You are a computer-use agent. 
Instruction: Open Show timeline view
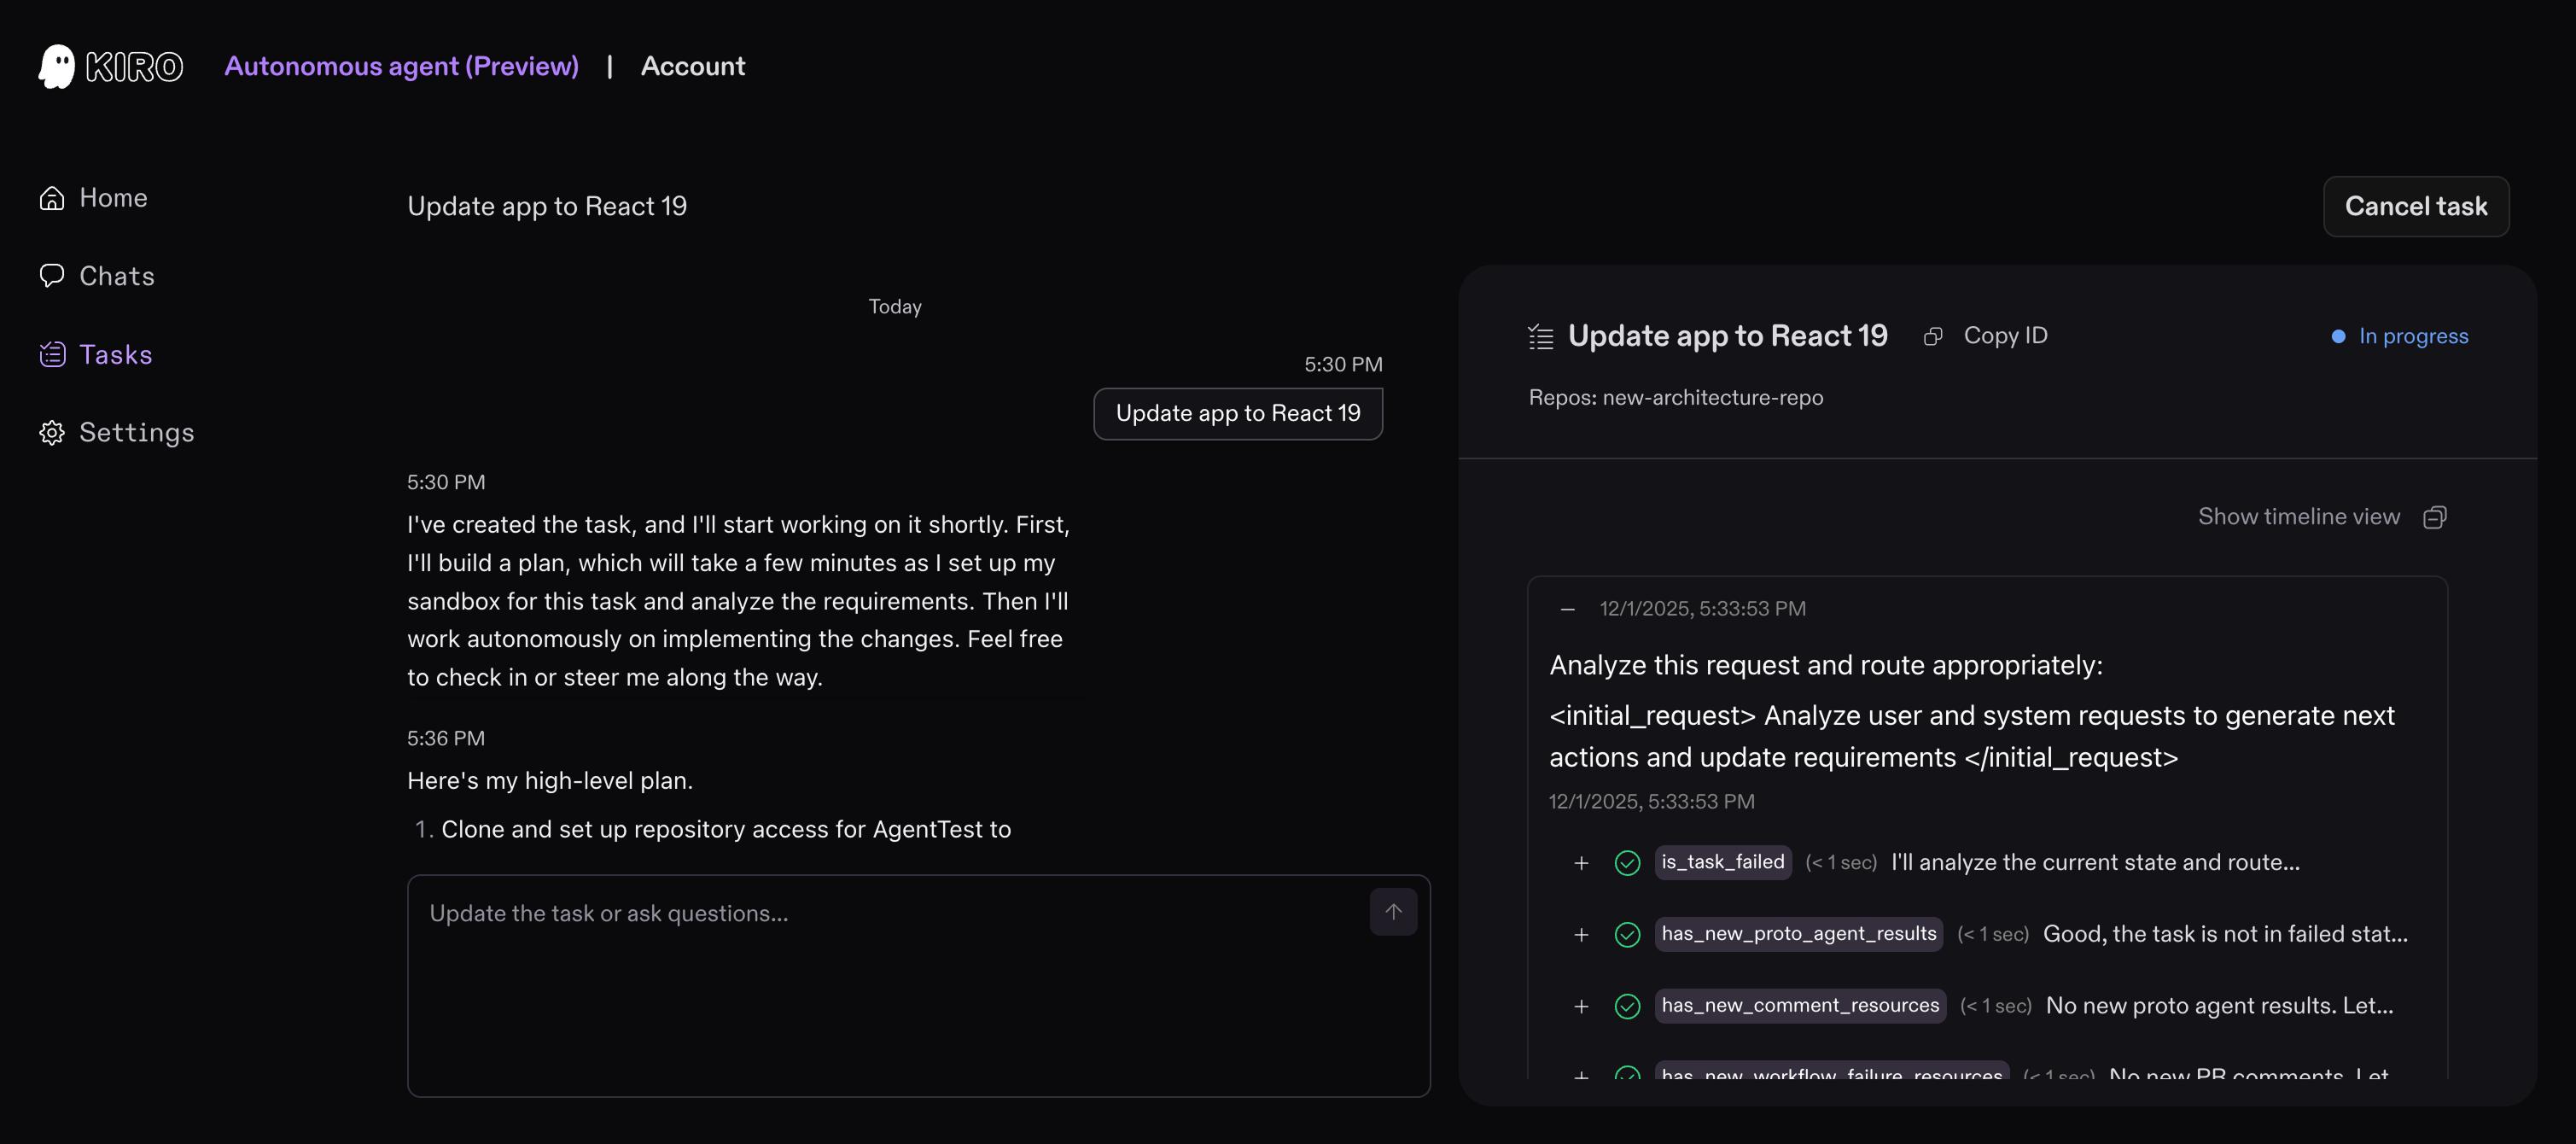click(2297, 516)
